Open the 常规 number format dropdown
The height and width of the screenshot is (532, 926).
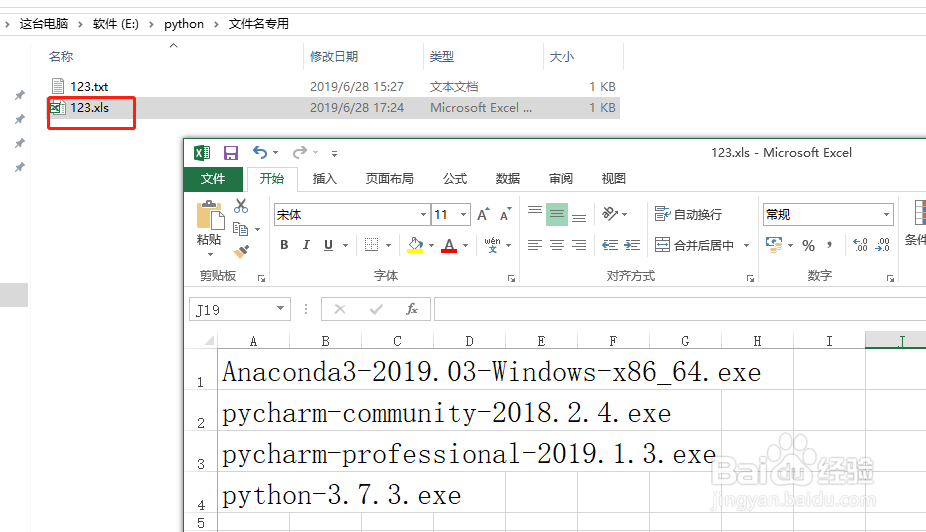pos(886,214)
